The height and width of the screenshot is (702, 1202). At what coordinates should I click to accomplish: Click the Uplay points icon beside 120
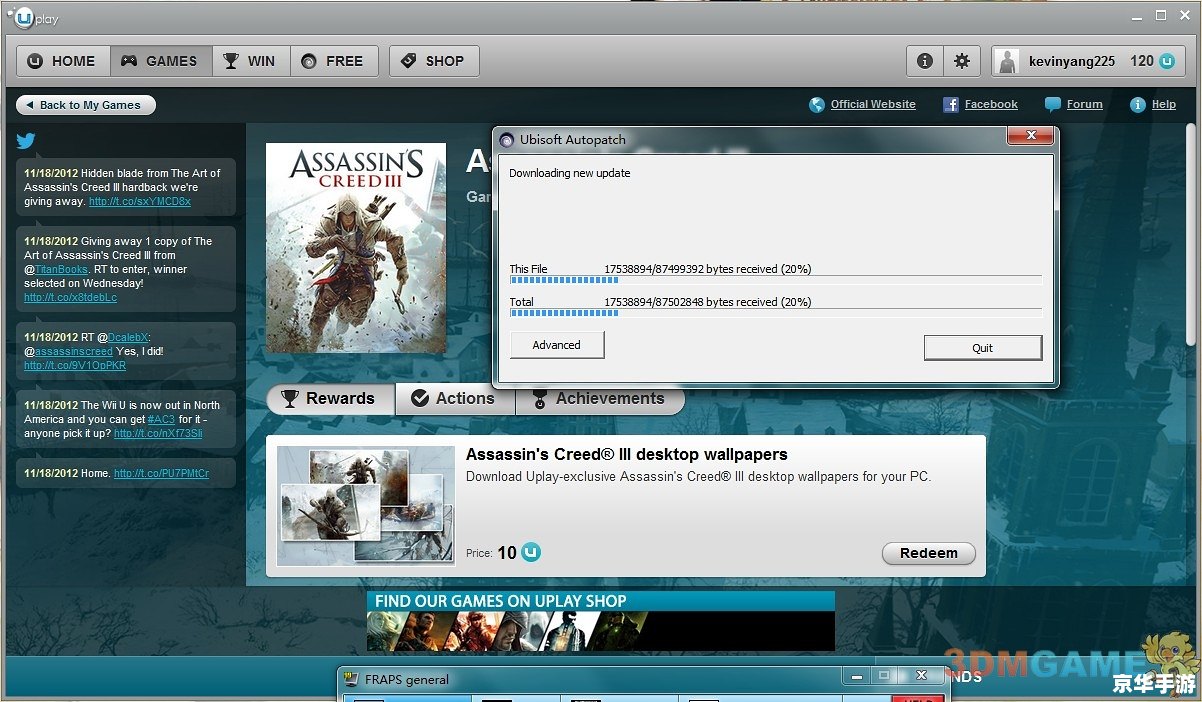coord(1167,61)
